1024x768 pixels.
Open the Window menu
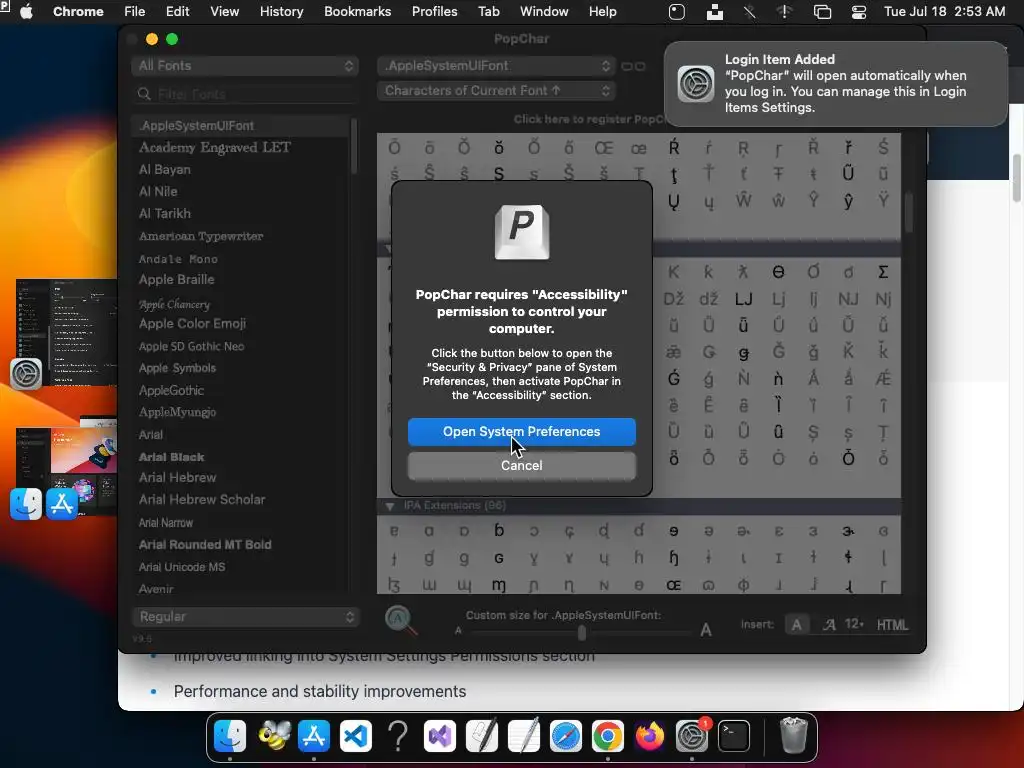(544, 12)
